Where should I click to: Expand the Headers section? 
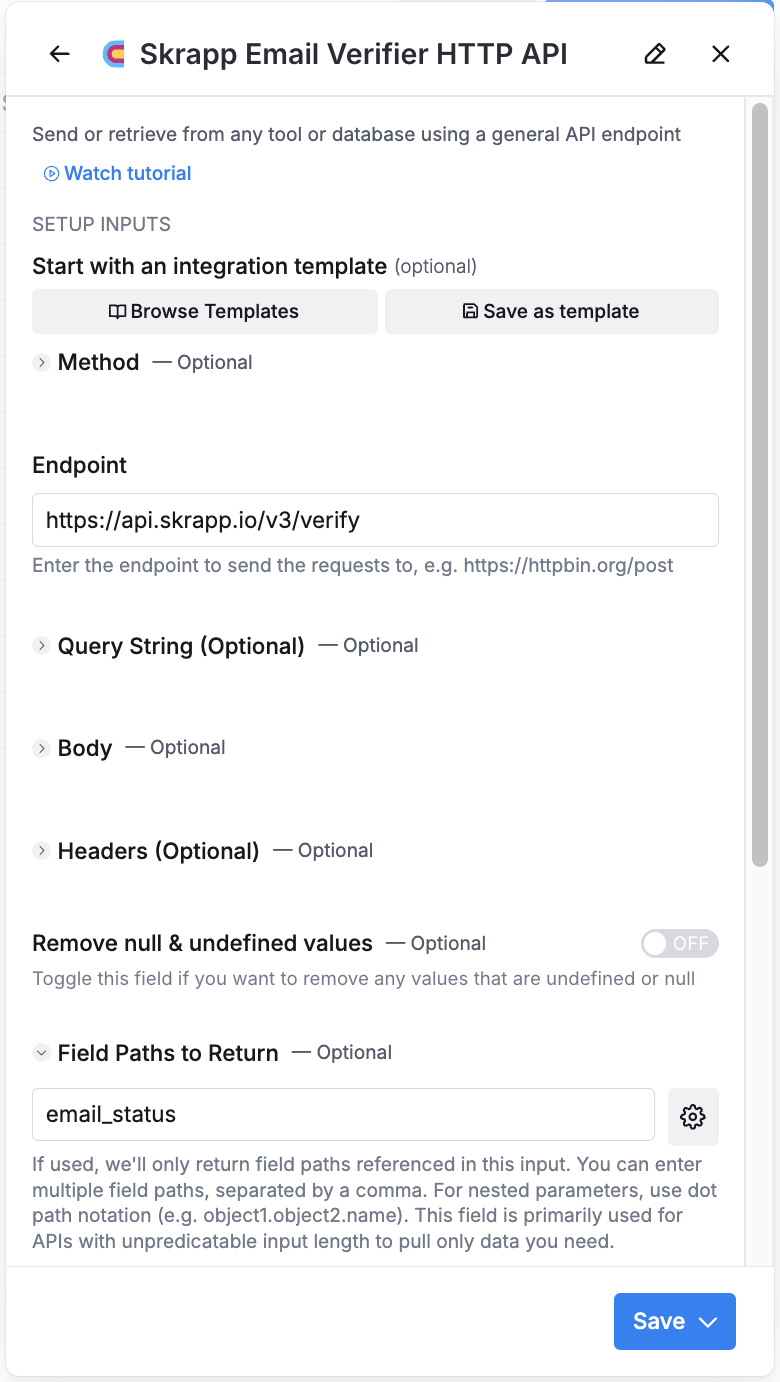coord(41,851)
